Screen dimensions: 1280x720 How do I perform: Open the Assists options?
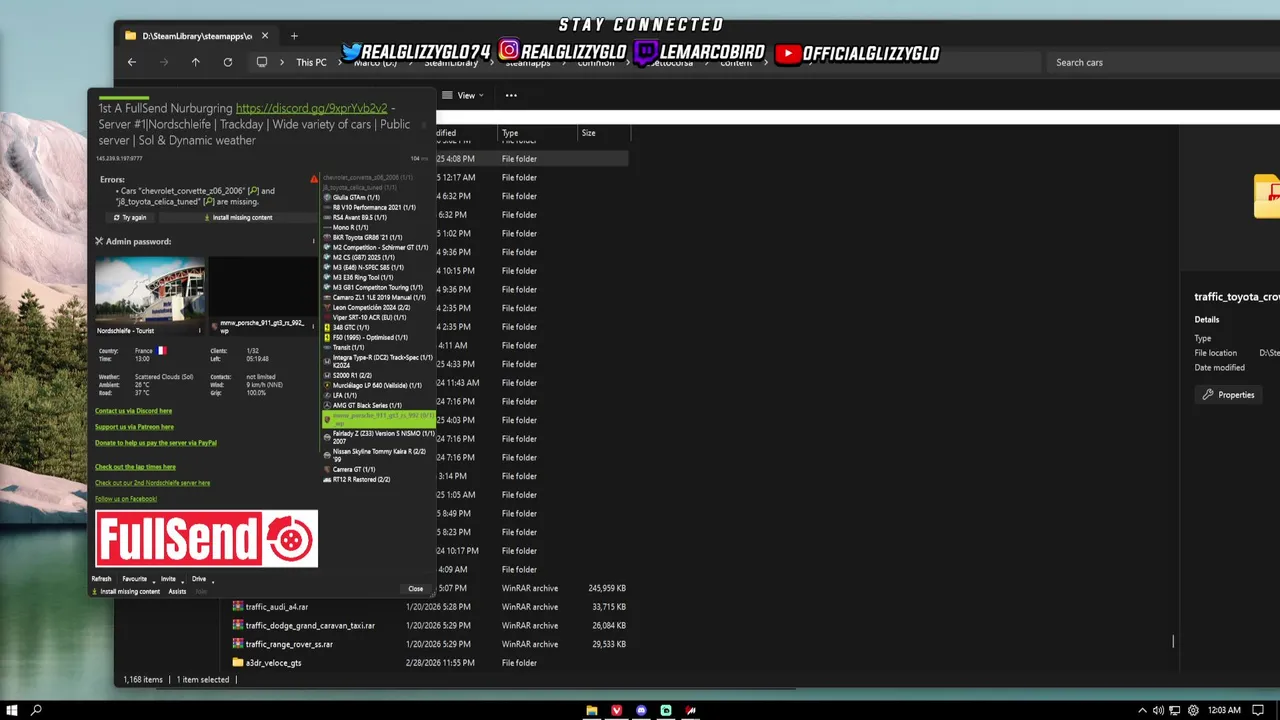coord(177,591)
